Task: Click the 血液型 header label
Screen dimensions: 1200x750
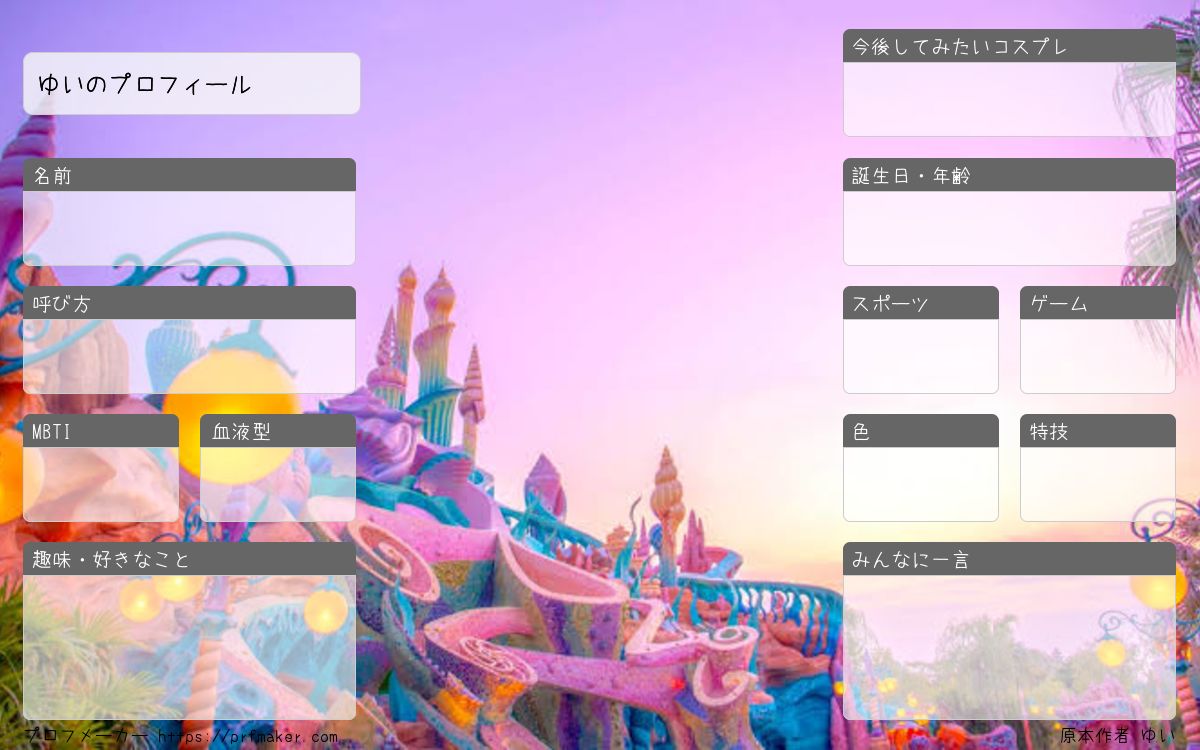Action: click(278, 431)
